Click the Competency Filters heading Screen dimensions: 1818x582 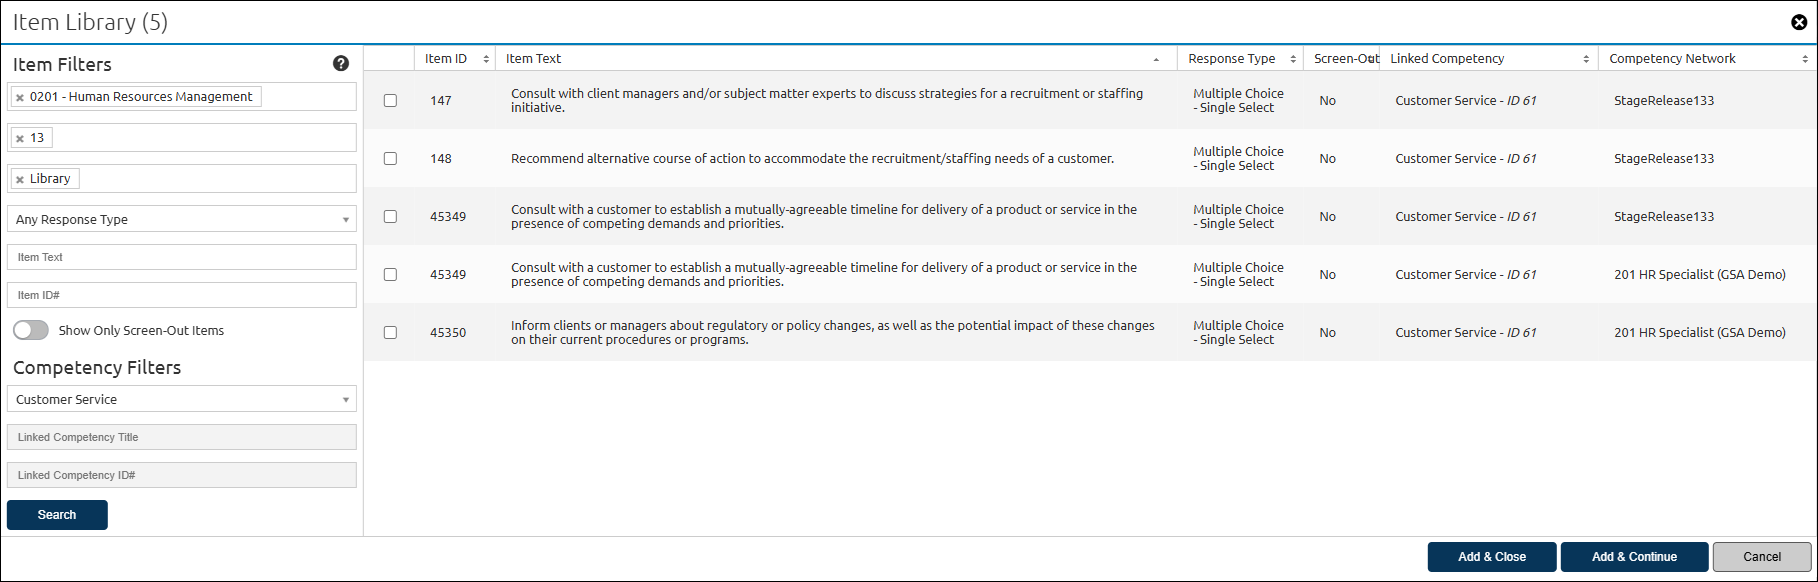coord(97,367)
